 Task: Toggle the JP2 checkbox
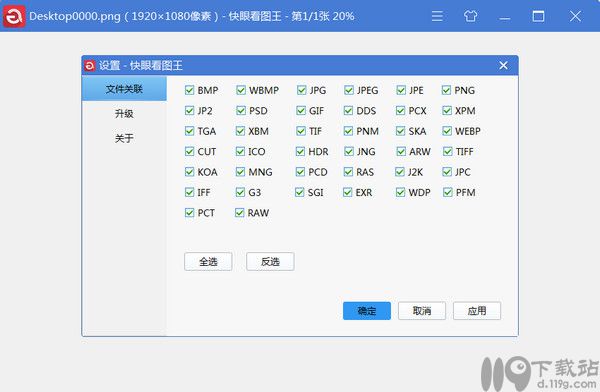pos(189,111)
